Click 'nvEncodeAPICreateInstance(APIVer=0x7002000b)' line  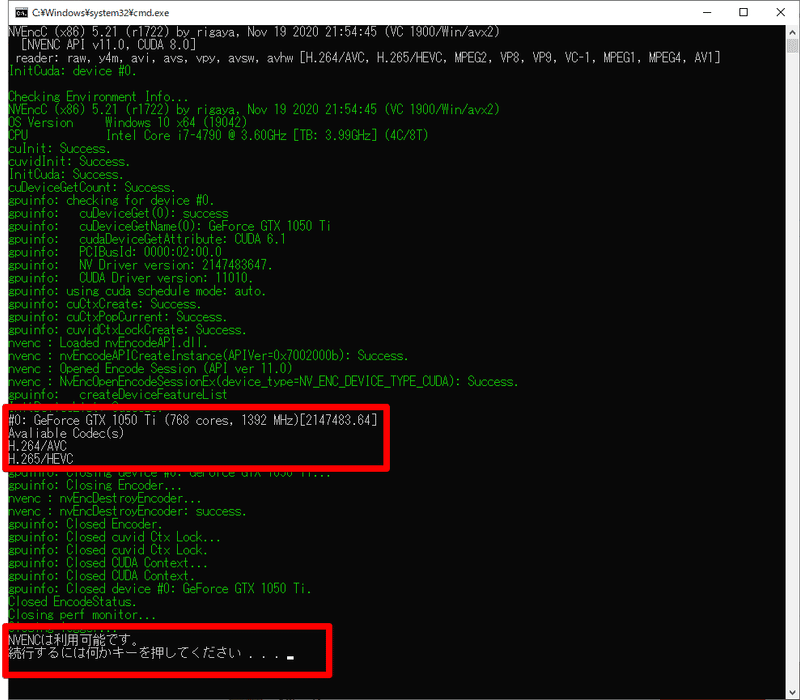coord(208,356)
